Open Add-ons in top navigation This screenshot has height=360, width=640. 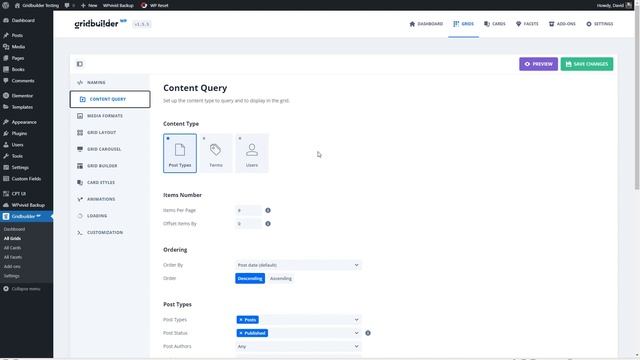point(562,24)
